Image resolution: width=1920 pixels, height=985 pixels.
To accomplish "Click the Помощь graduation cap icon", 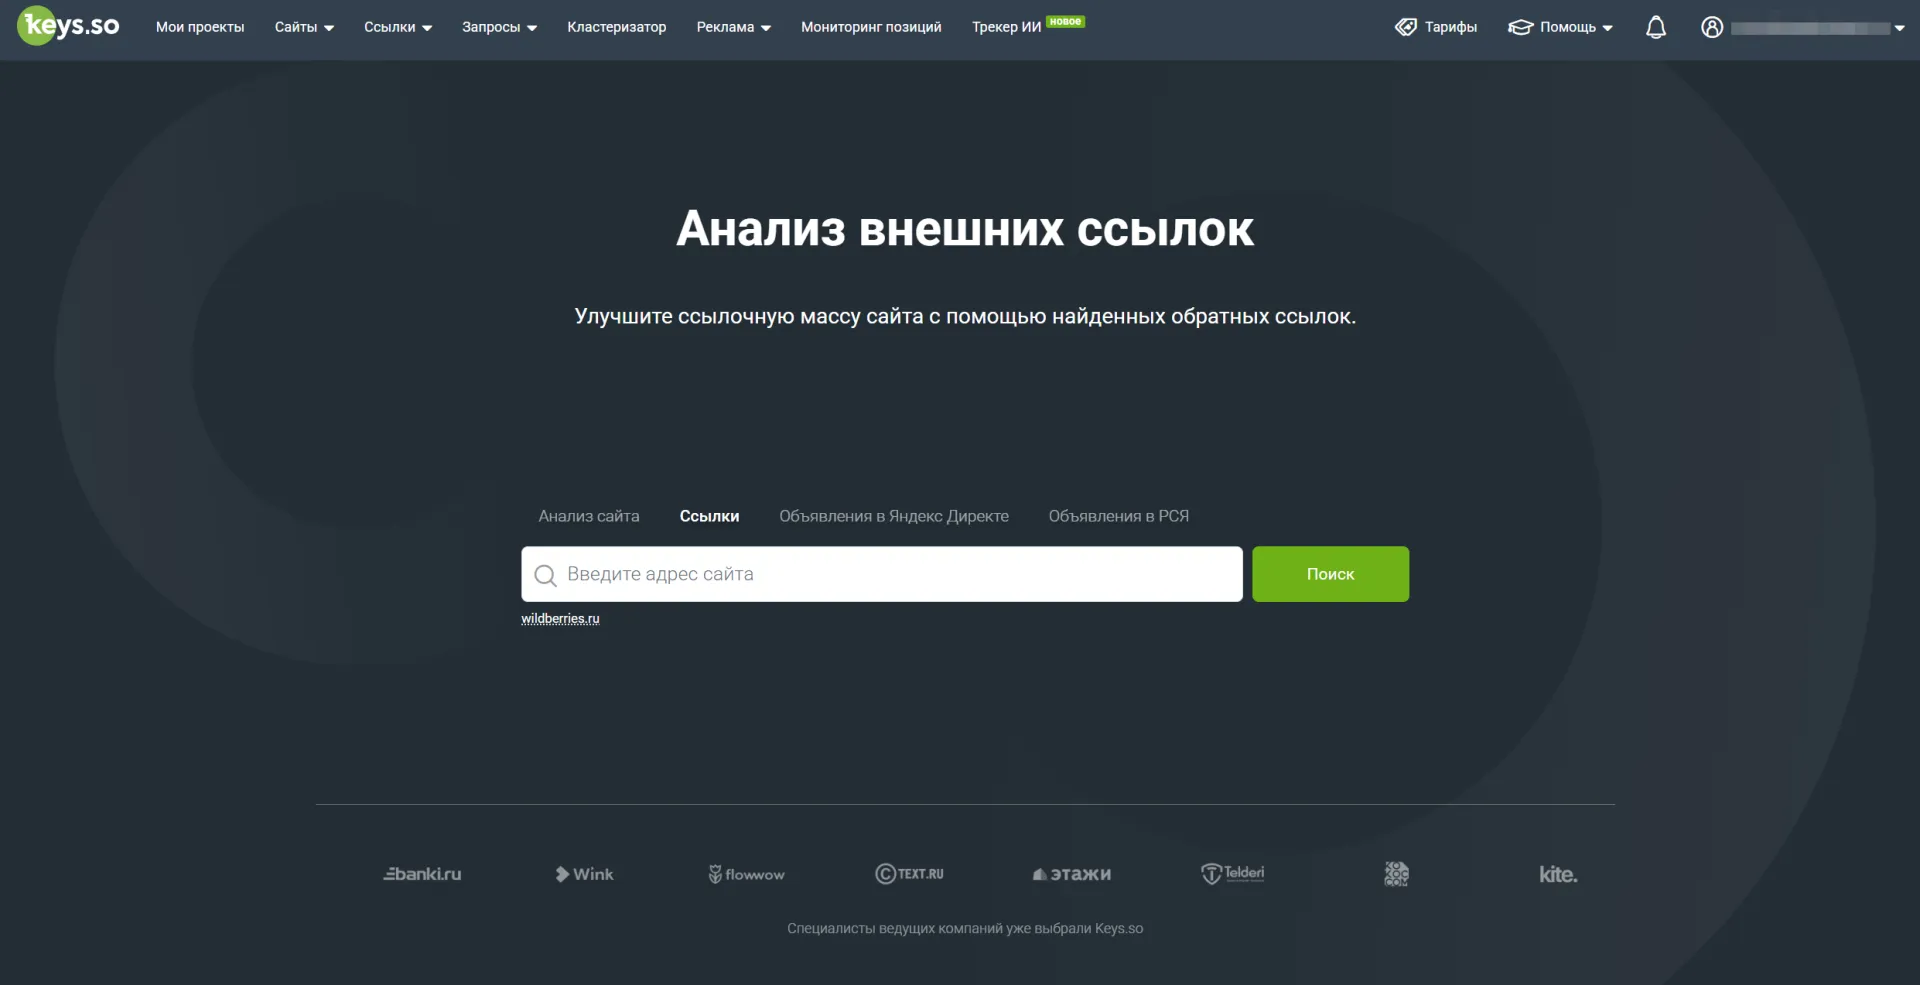I will click(1520, 27).
